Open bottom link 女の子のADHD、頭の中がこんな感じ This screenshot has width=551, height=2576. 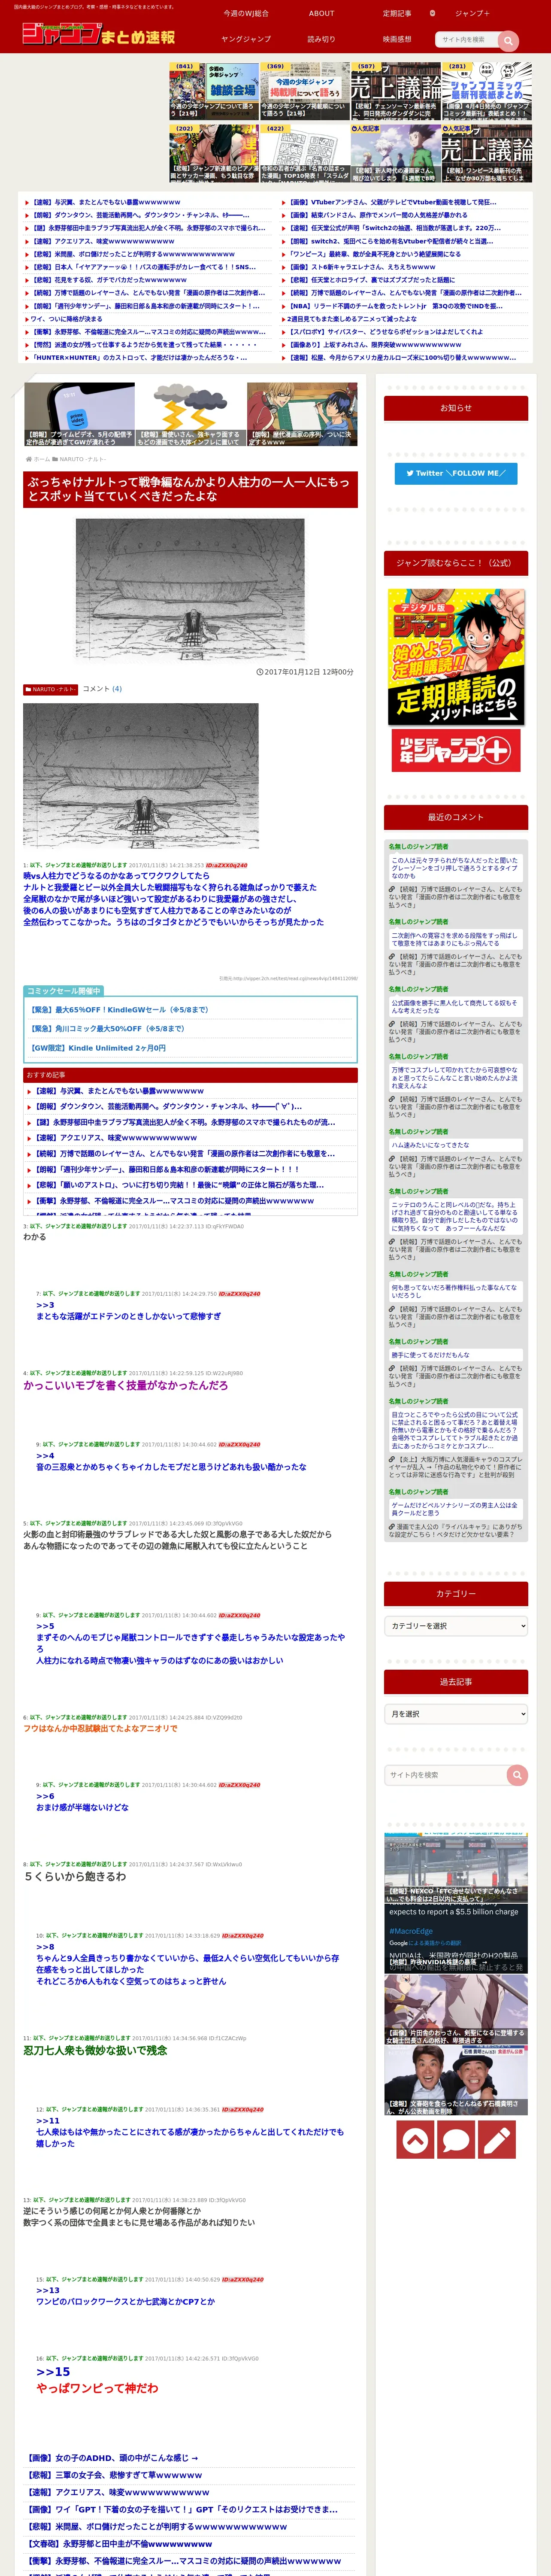(x=112, y=2457)
